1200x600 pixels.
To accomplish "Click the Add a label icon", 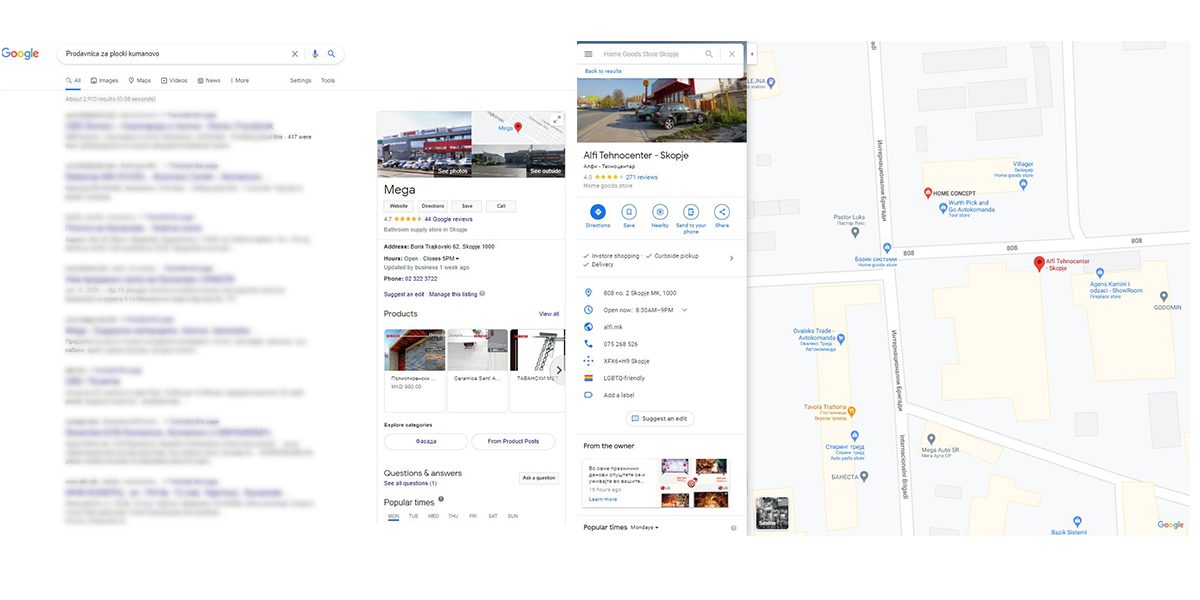I will pos(589,394).
